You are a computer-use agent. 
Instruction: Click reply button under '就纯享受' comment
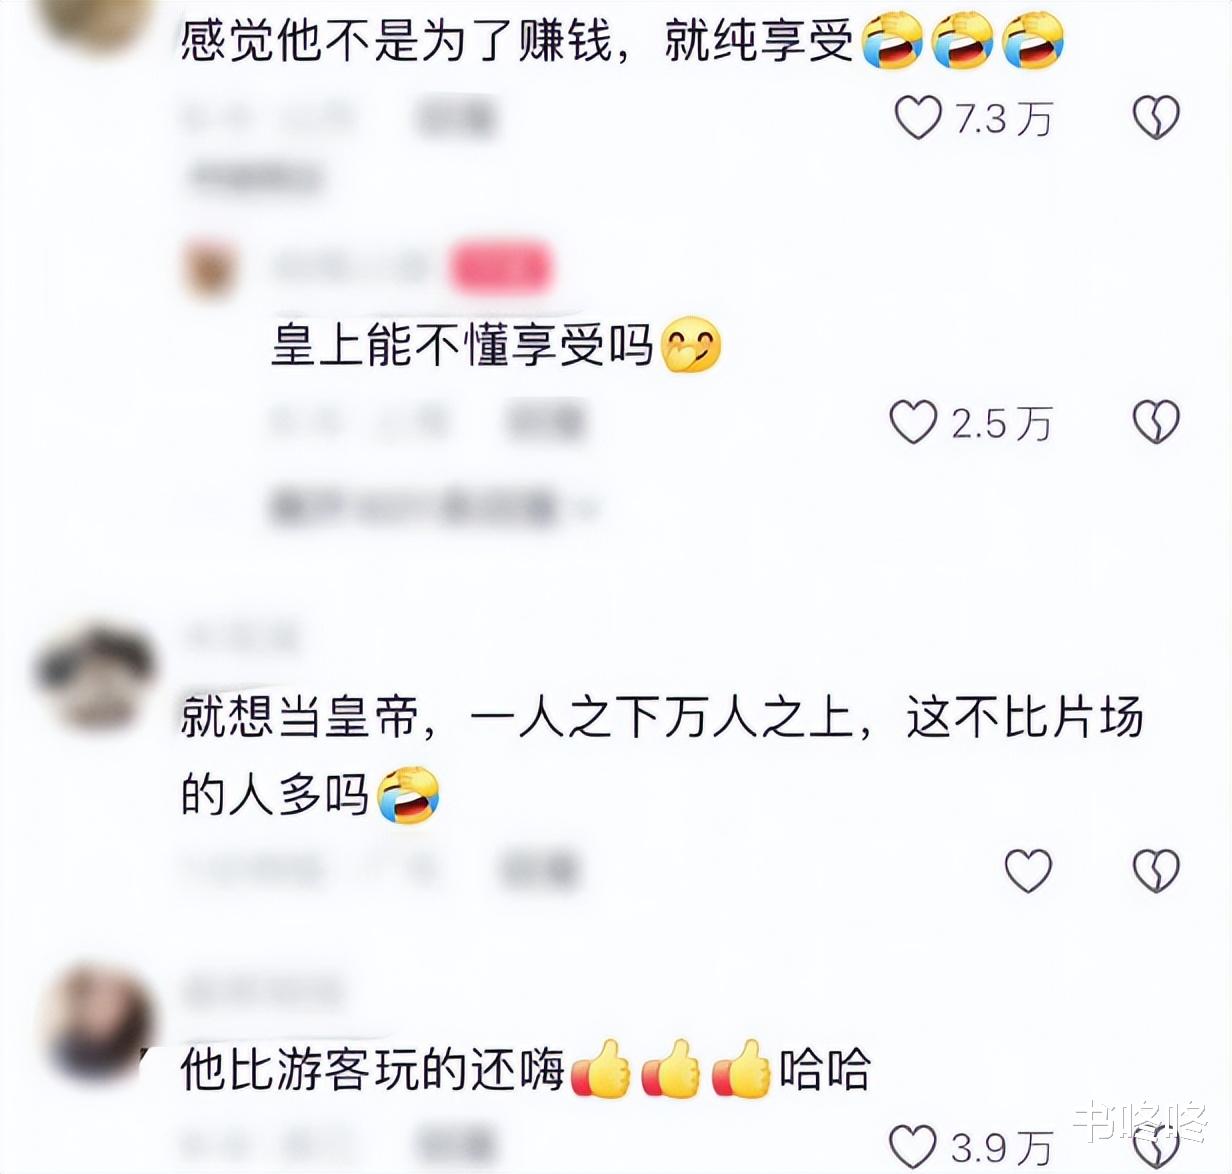[456, 119]
